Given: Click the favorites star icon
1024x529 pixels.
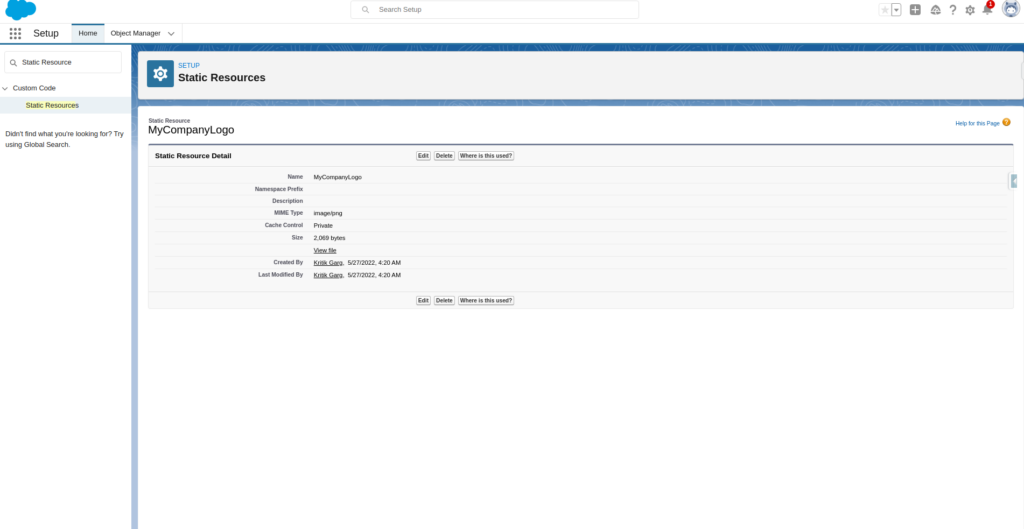Looking at the screenshot, I should coord(884,10).
